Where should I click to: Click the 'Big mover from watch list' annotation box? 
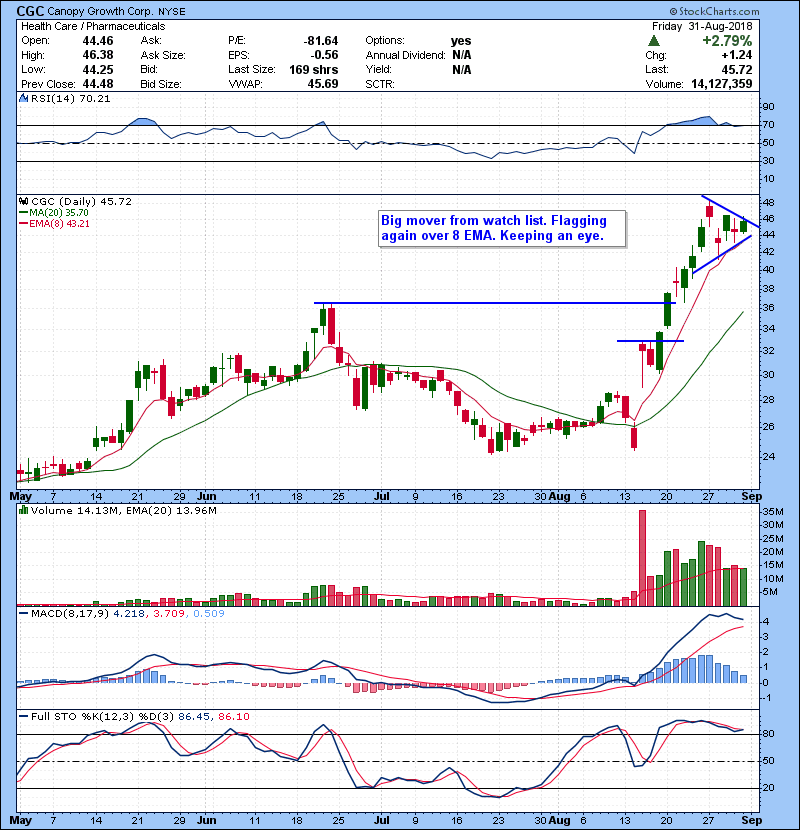pos(502,229)
